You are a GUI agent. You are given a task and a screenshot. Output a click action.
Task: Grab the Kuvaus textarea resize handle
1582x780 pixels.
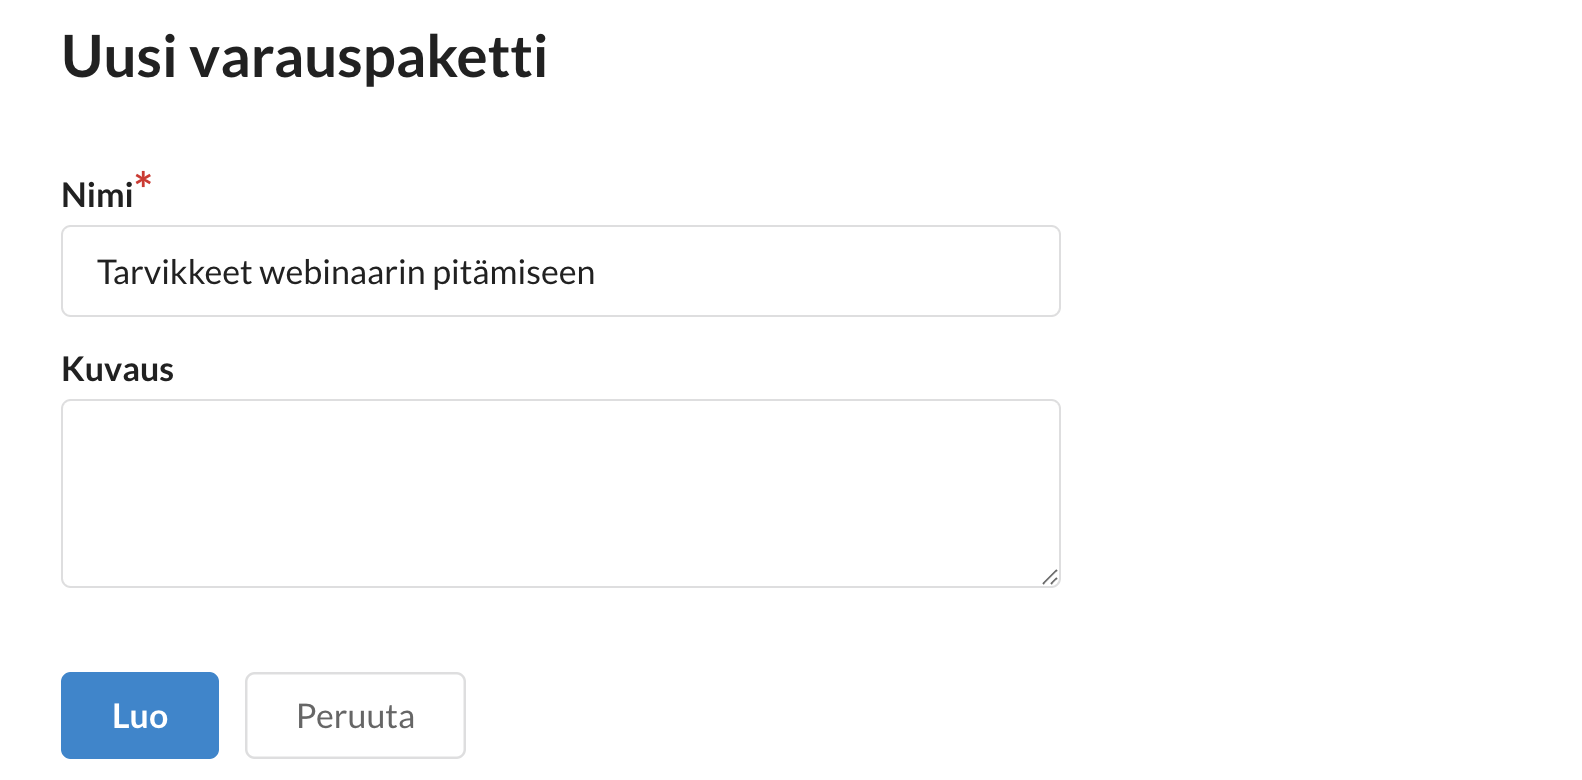click(1049, 577)
